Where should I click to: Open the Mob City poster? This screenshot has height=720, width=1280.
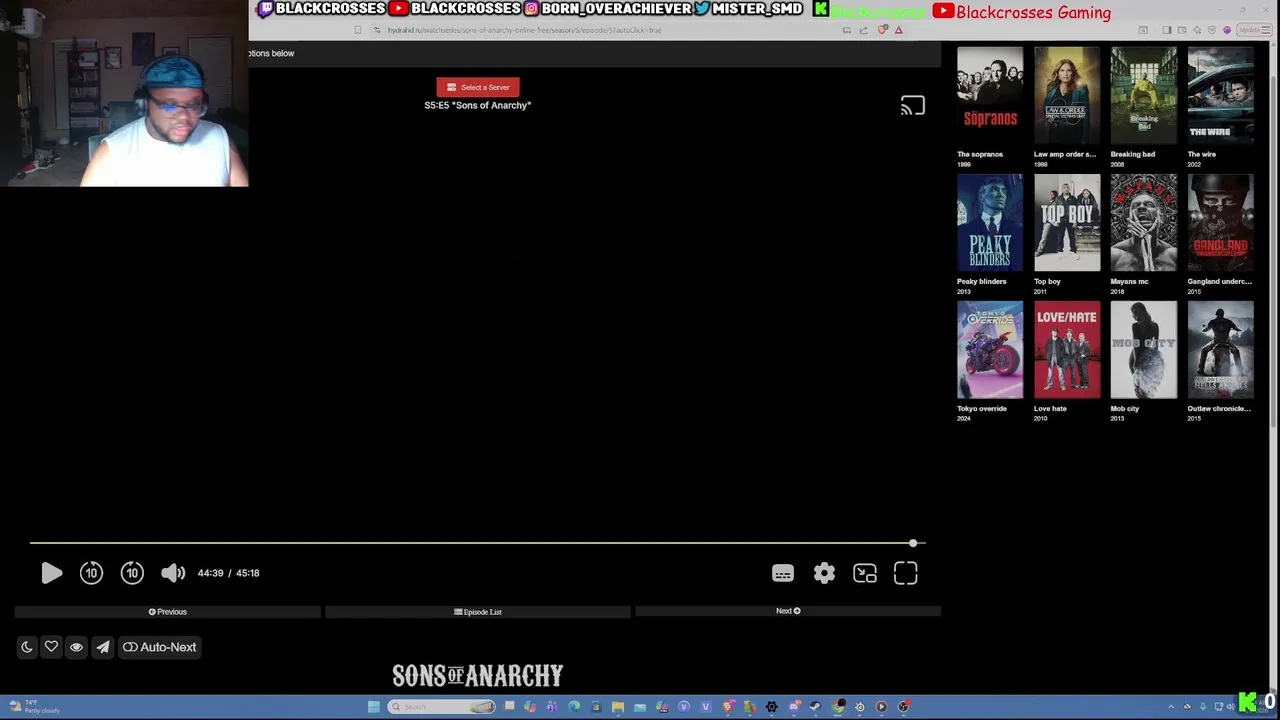point(1144,349)
